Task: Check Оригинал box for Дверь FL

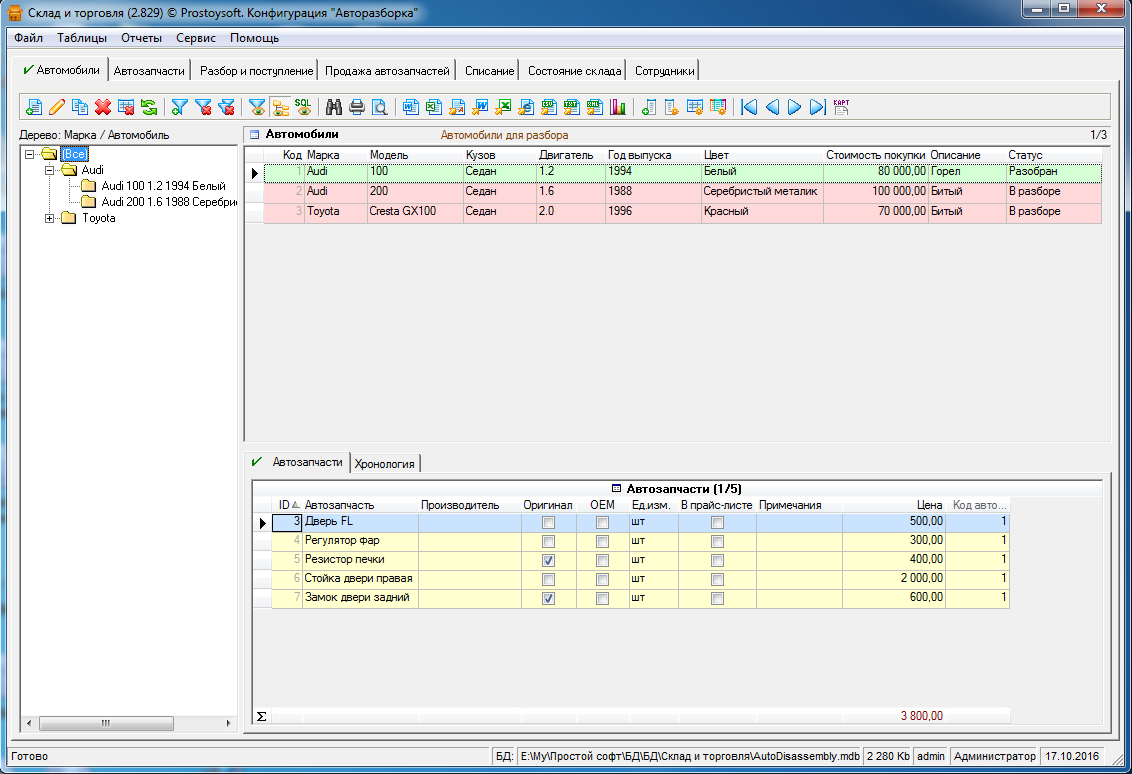Action: (x=548, y=523)
